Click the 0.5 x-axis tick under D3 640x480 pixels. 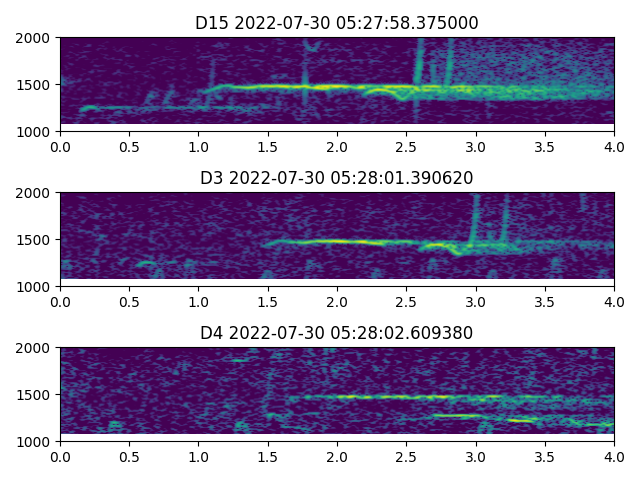click(x=129, y=302)
